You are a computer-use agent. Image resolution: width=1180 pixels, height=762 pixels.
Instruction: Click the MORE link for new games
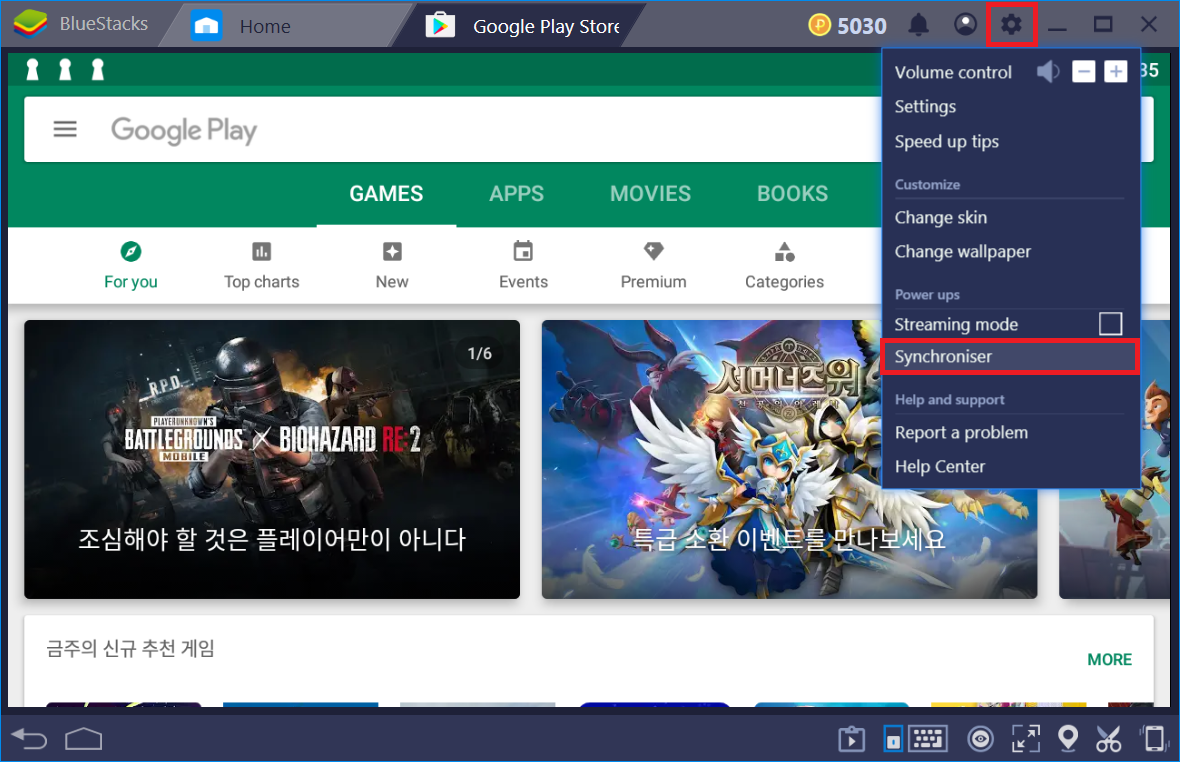1109,660
